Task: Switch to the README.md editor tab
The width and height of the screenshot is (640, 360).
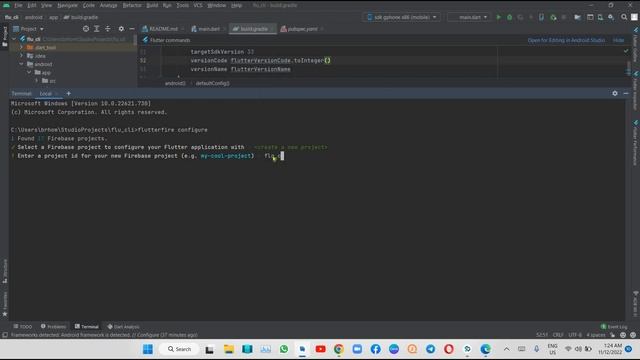Action: coord(162,29)
